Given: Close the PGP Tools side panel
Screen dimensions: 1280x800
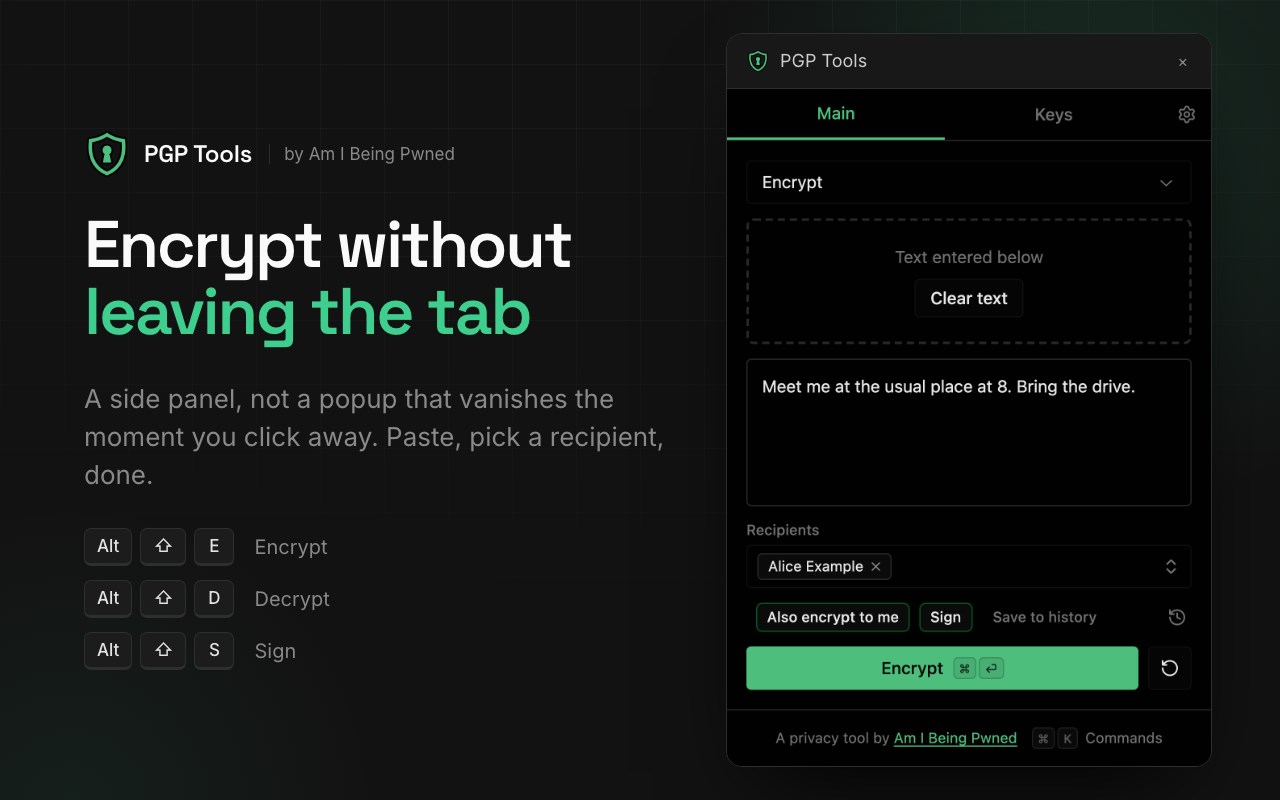Looking at the screenshot, I should click(x=1183, y=62).
